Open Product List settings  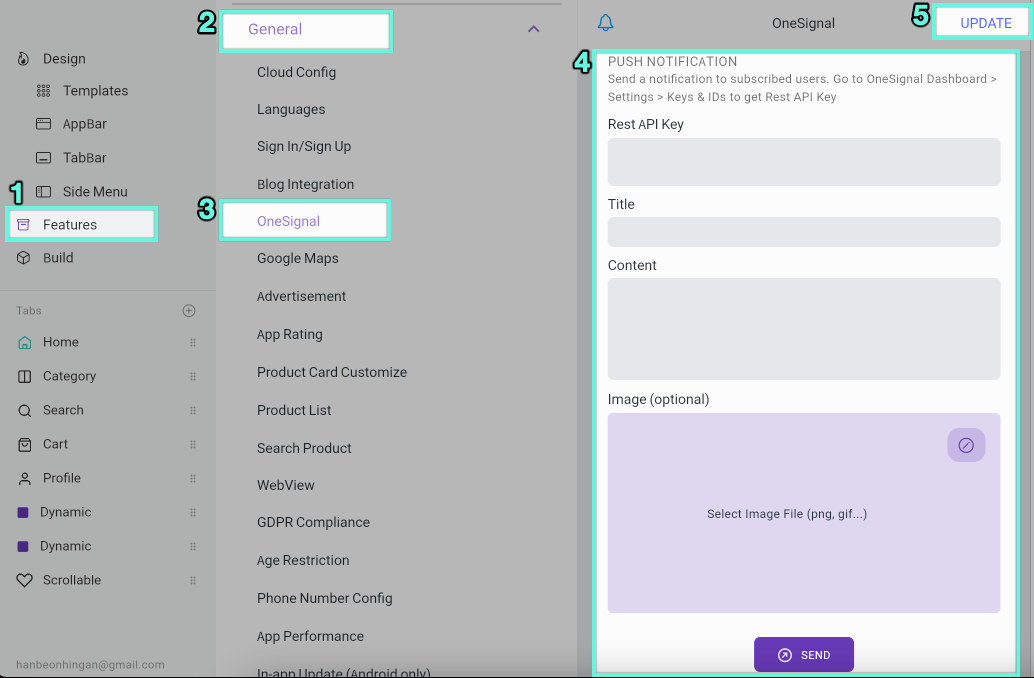(294, 410)
